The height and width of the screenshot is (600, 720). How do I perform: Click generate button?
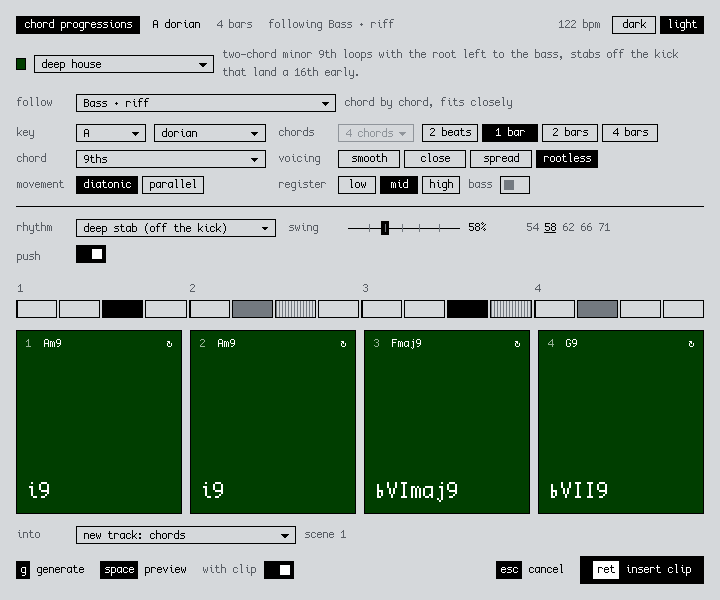(x=51, y=570)
